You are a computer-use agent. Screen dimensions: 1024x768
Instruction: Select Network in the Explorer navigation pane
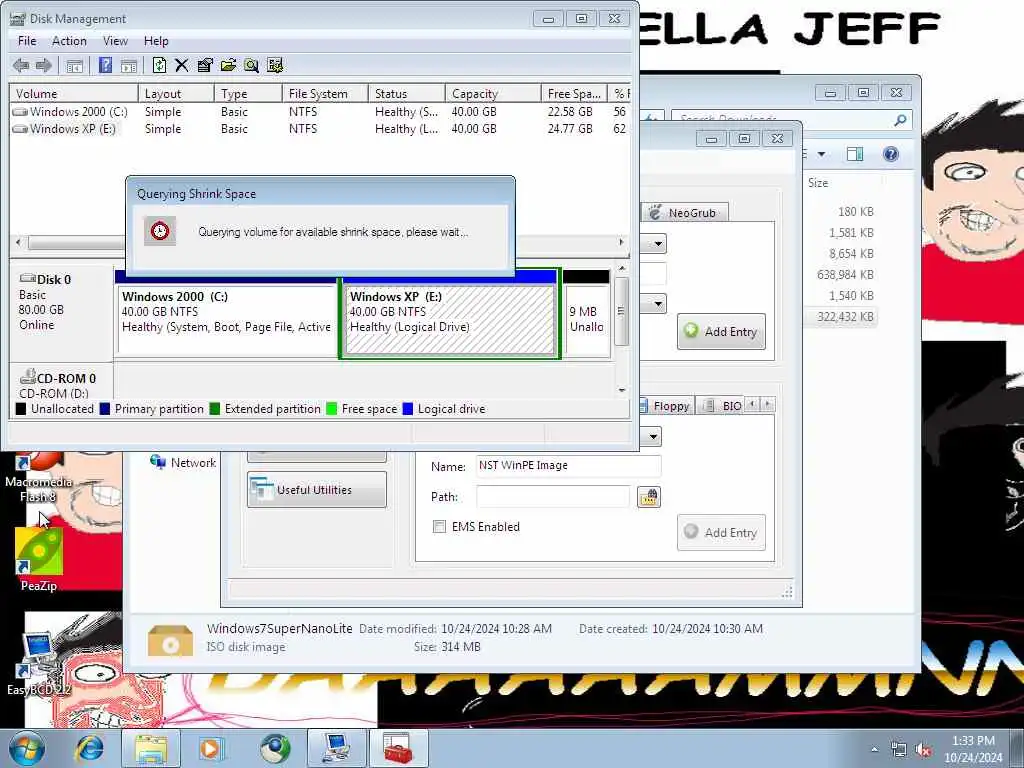point(184,462)
